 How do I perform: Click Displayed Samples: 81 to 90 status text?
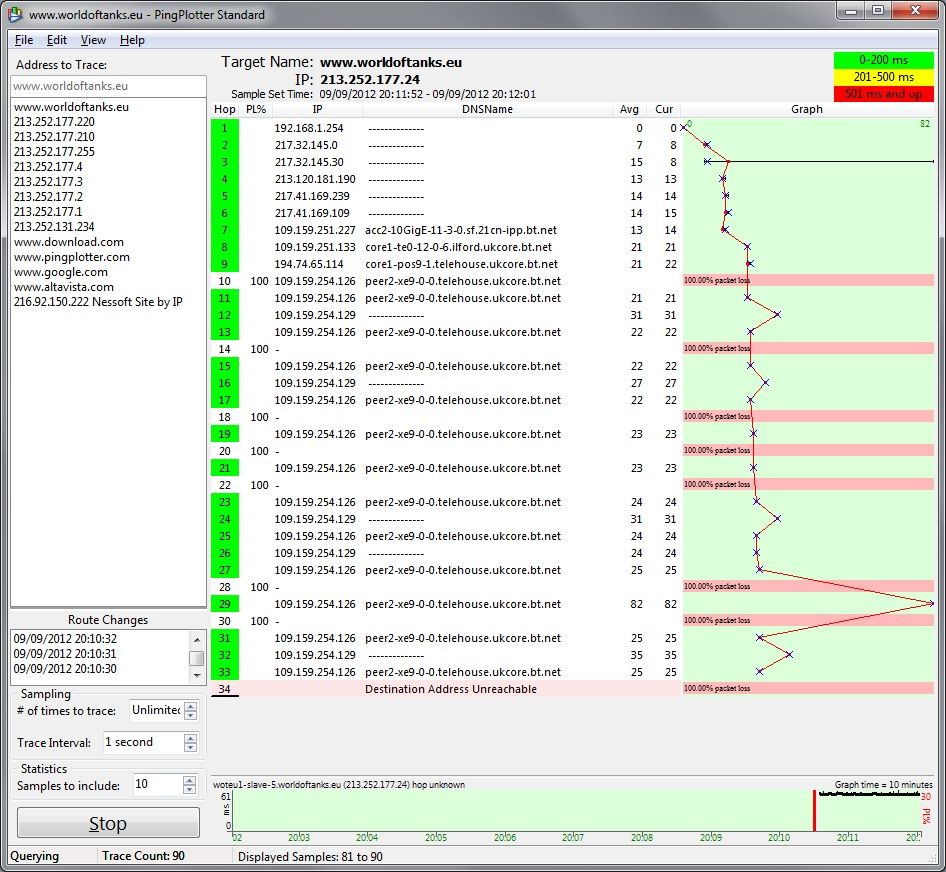[x=310, y=856]
